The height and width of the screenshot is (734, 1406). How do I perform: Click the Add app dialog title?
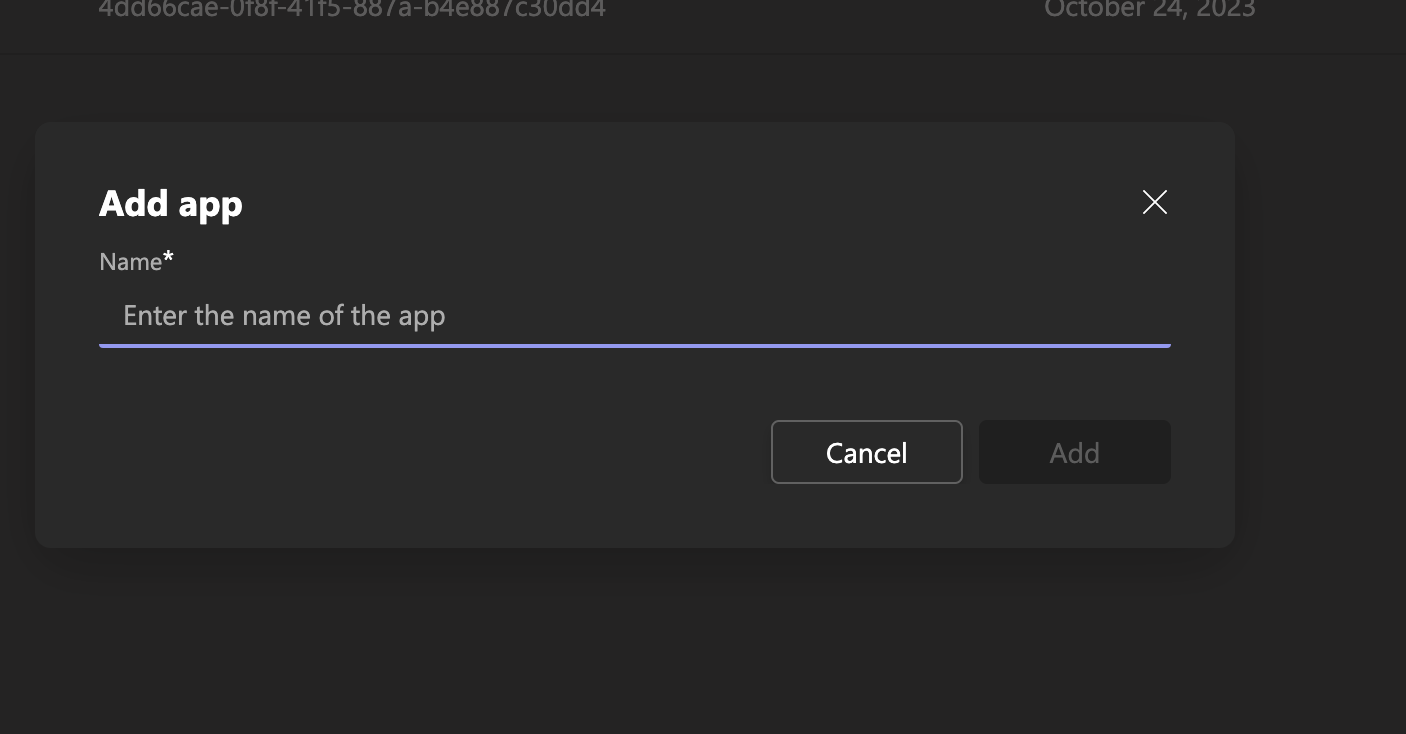coord(170,203)
